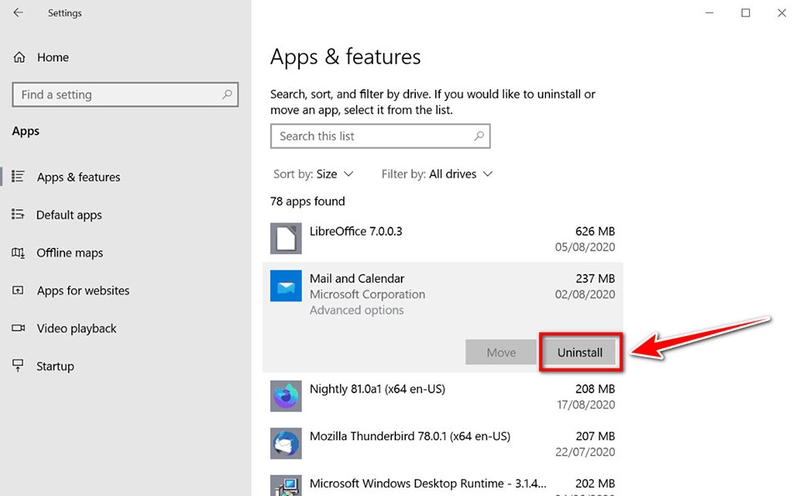Click the Microsoft Windows Desktop Runtime icon
Viewport: 800px width, 496px height.
286,486
